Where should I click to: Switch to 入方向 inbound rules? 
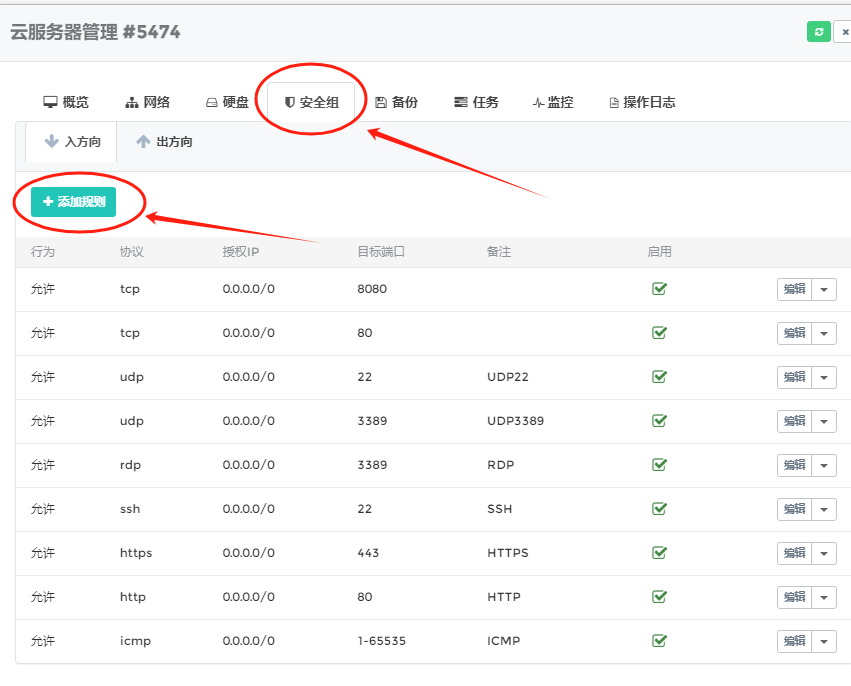(x=72, y=142)
